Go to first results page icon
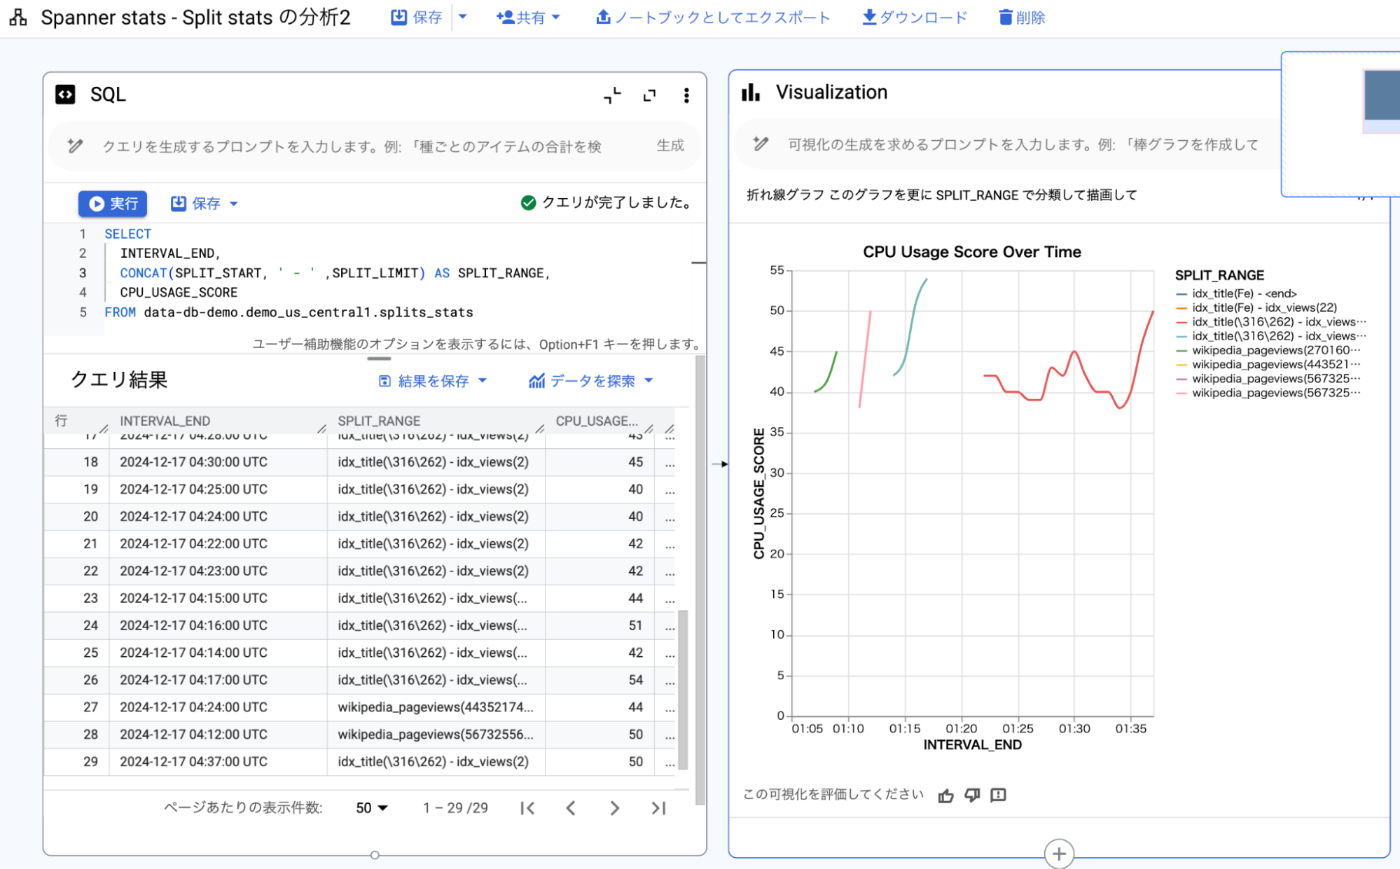 528,808
